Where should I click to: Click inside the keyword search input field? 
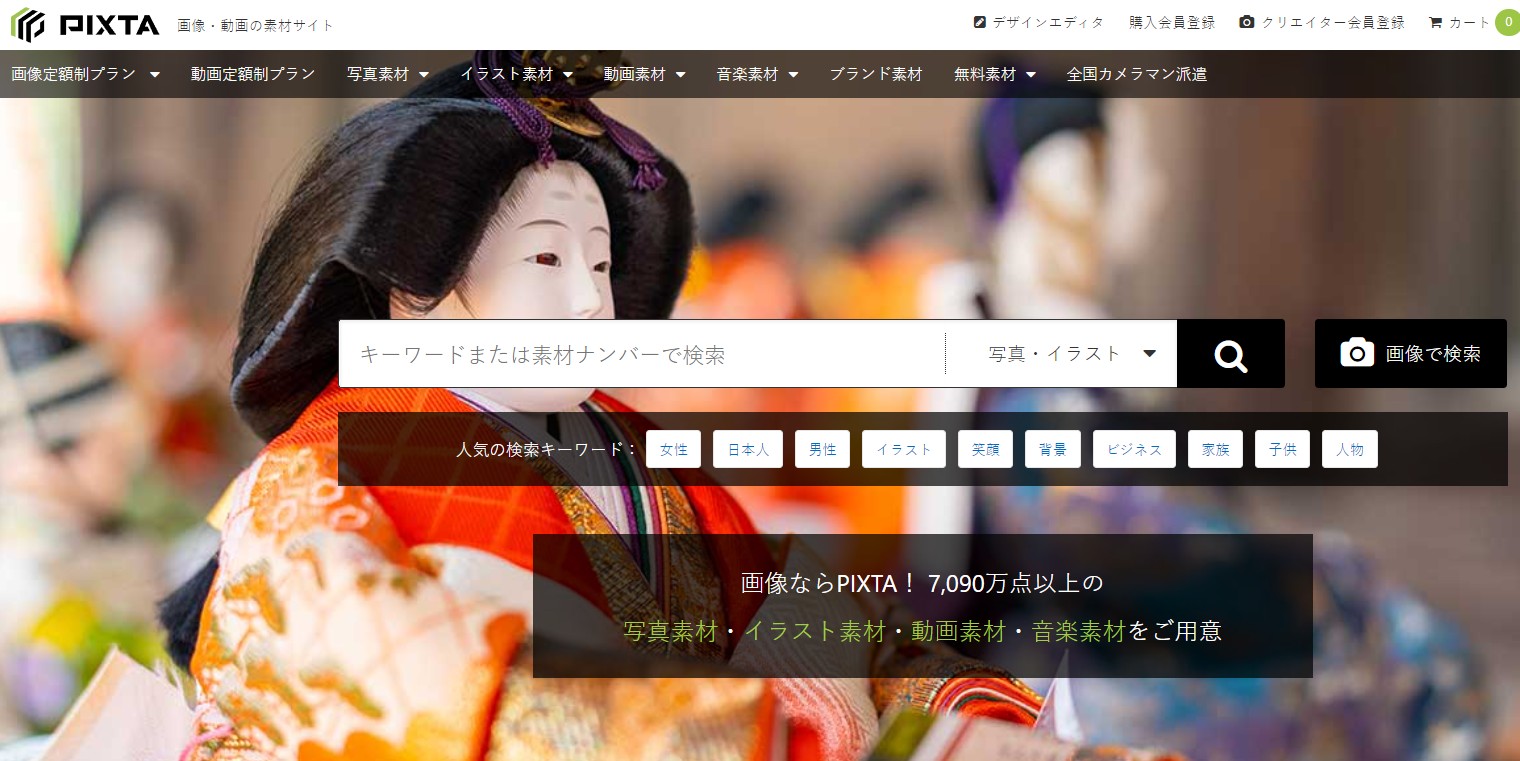point(640,353)
